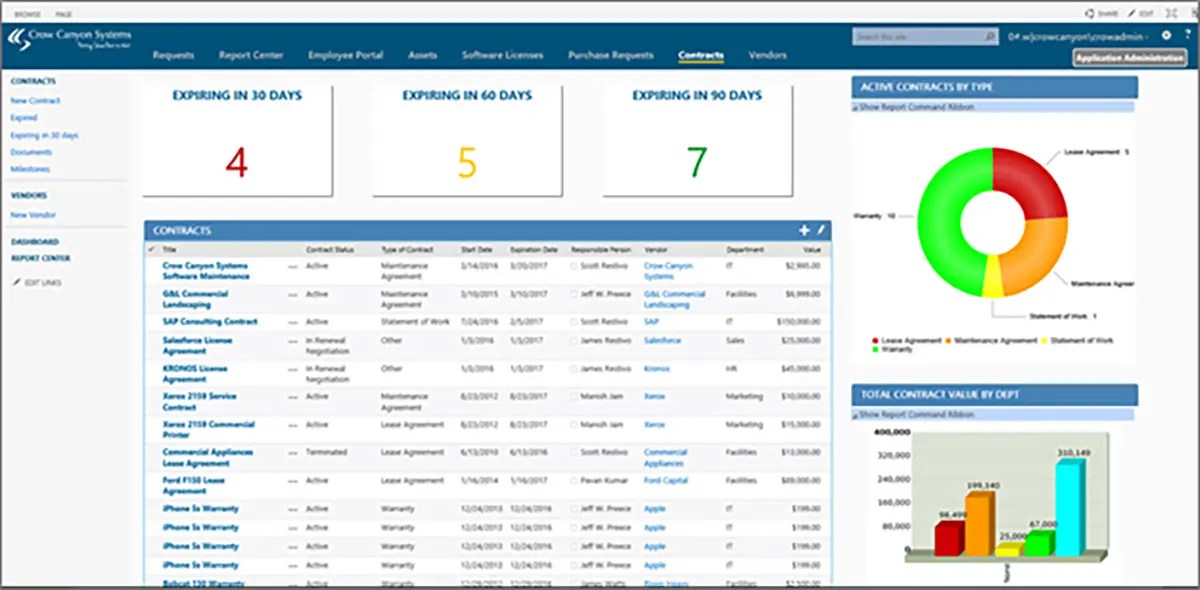1200x590 pixels.
Task: Click the Terminated status cell
Action: [327, 453]
